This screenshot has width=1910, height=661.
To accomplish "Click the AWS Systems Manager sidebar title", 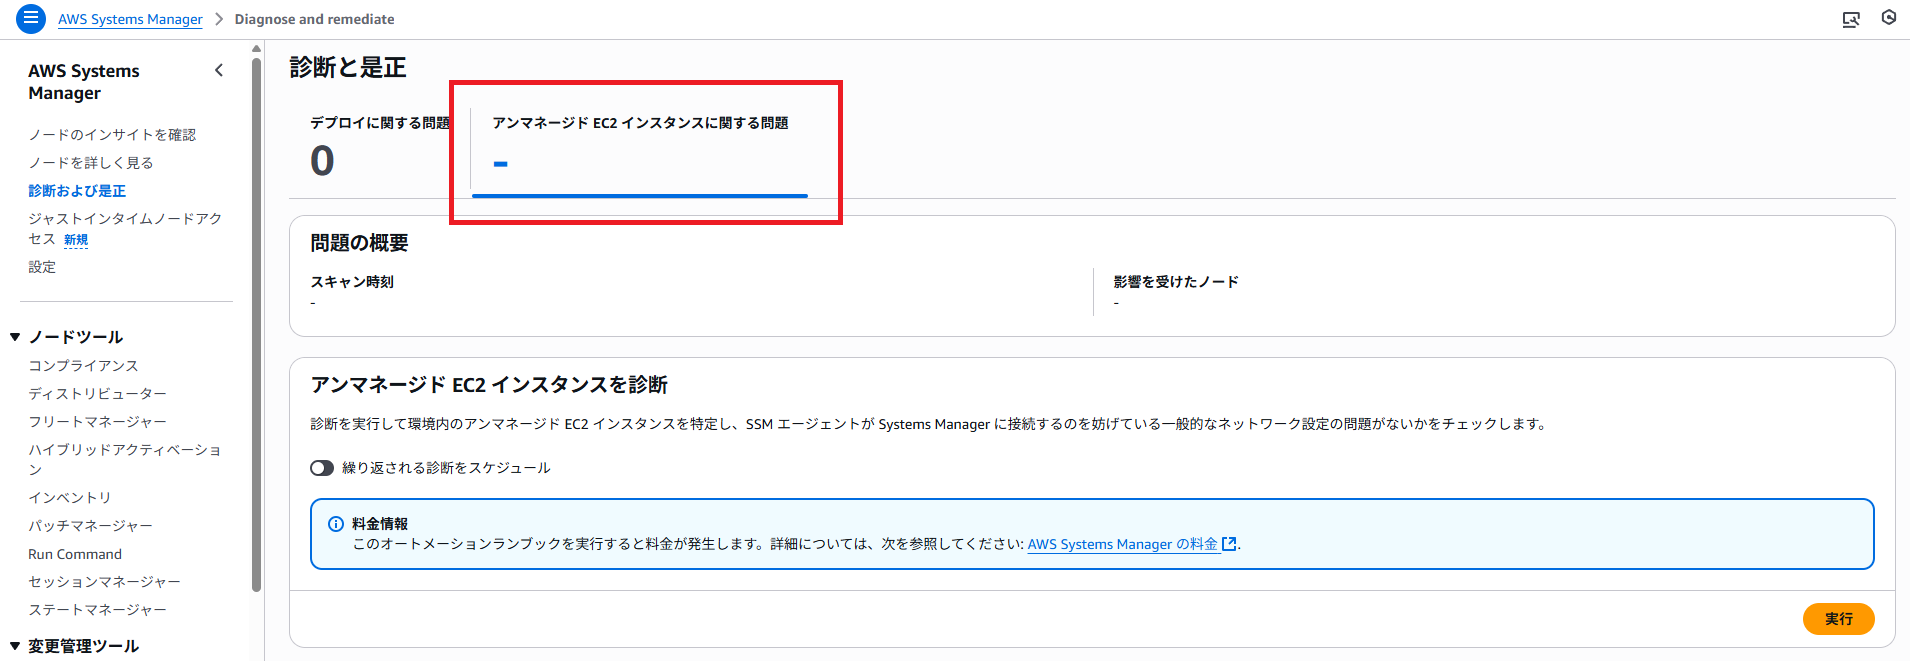I will (x=84, y=82).
